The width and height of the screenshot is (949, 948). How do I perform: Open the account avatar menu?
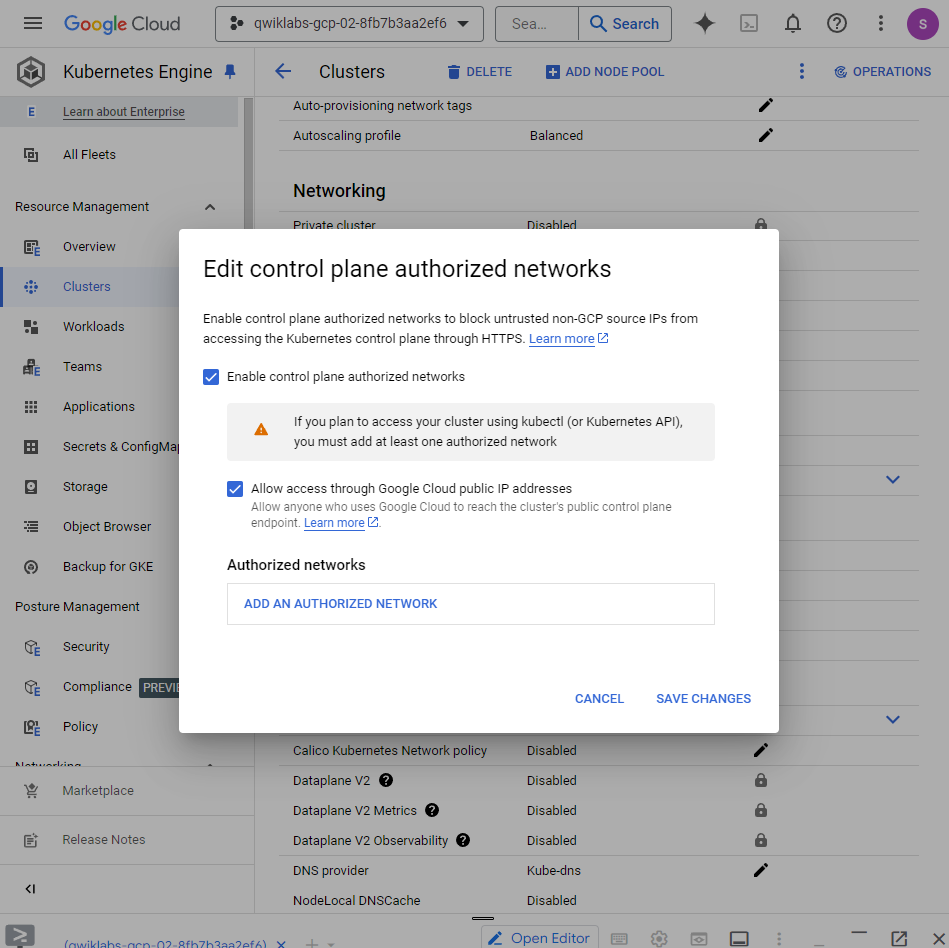[x=922, y=24]
